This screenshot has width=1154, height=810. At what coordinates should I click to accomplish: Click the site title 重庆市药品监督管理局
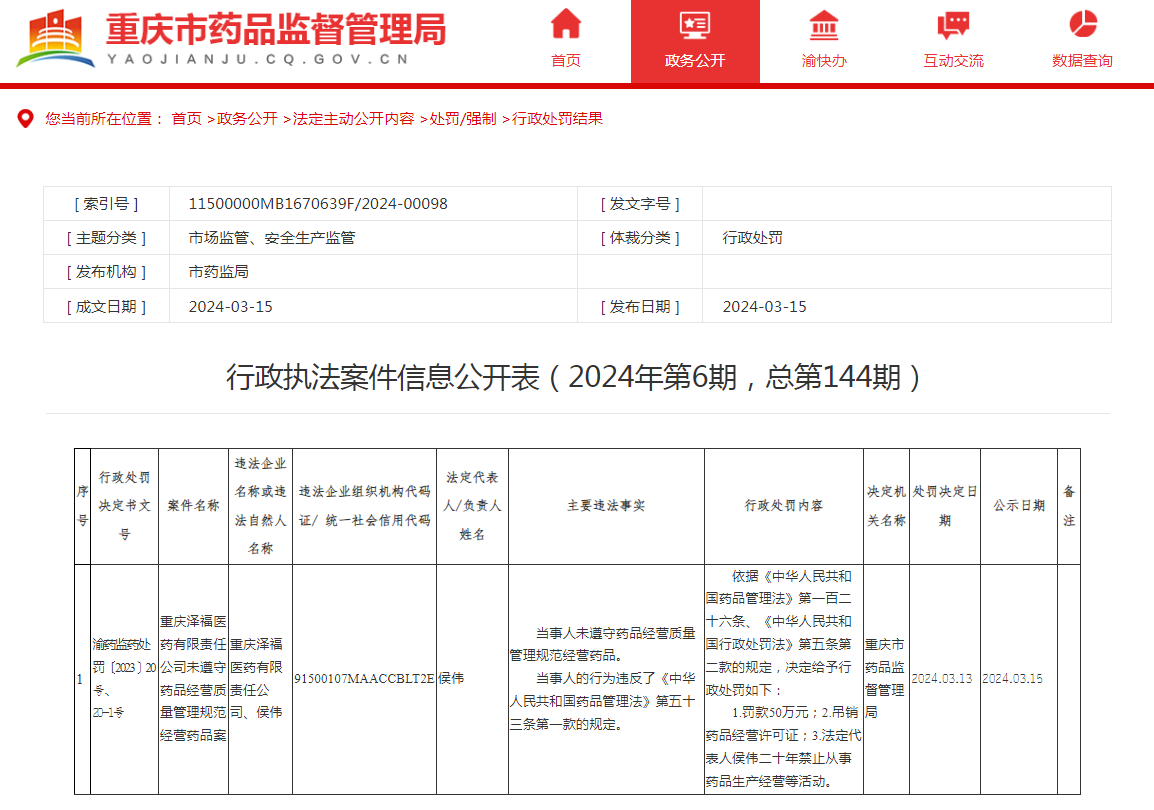coord(276,29)
